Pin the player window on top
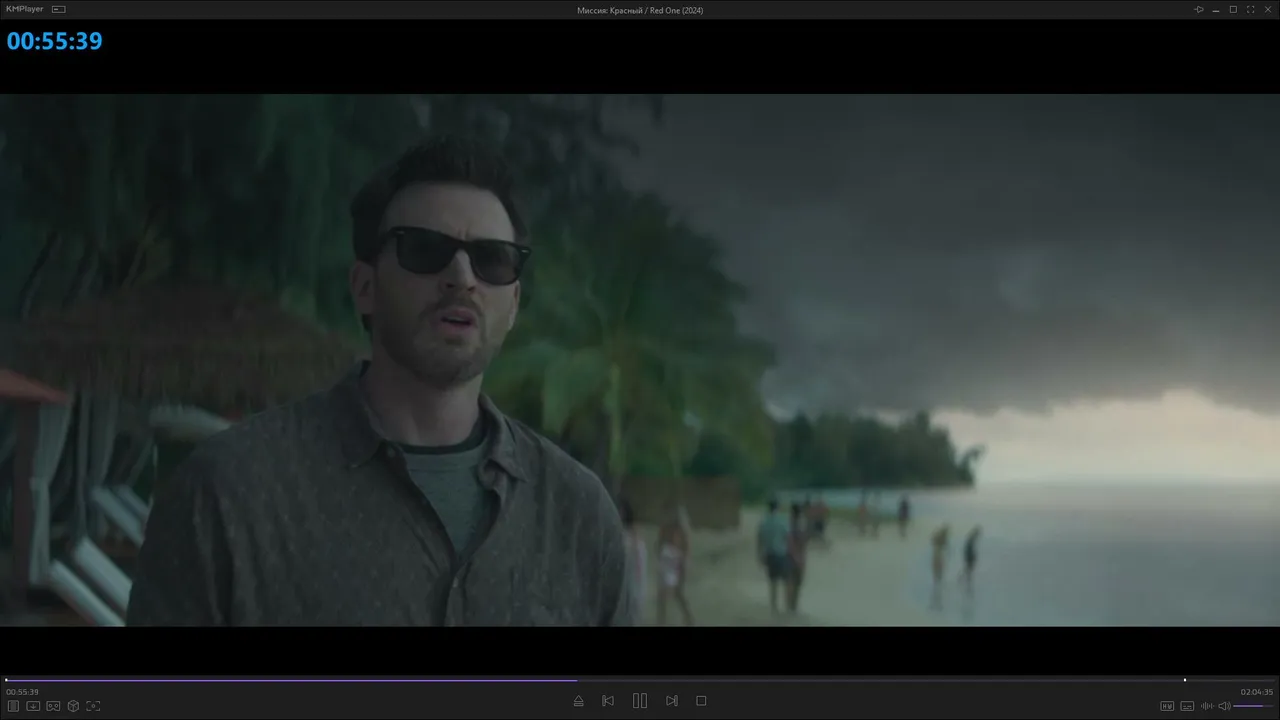The width and height of the screenshot is (1280, 720). pyautogui.click(x=1198, y=9)
